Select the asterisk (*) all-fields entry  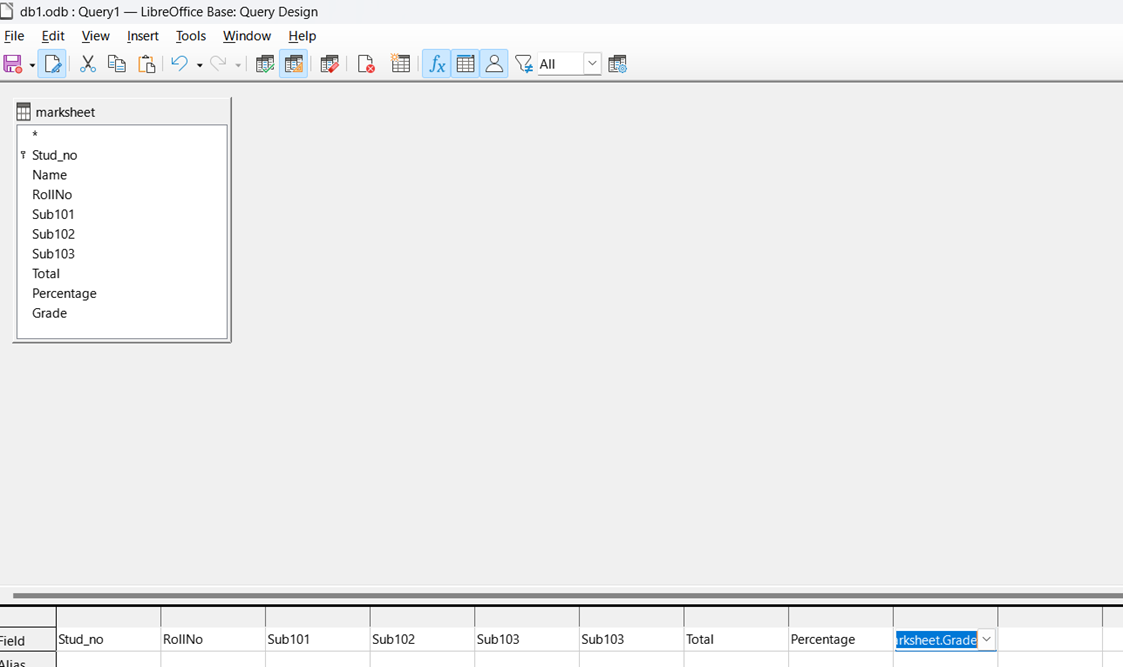[x=34, y=135]
